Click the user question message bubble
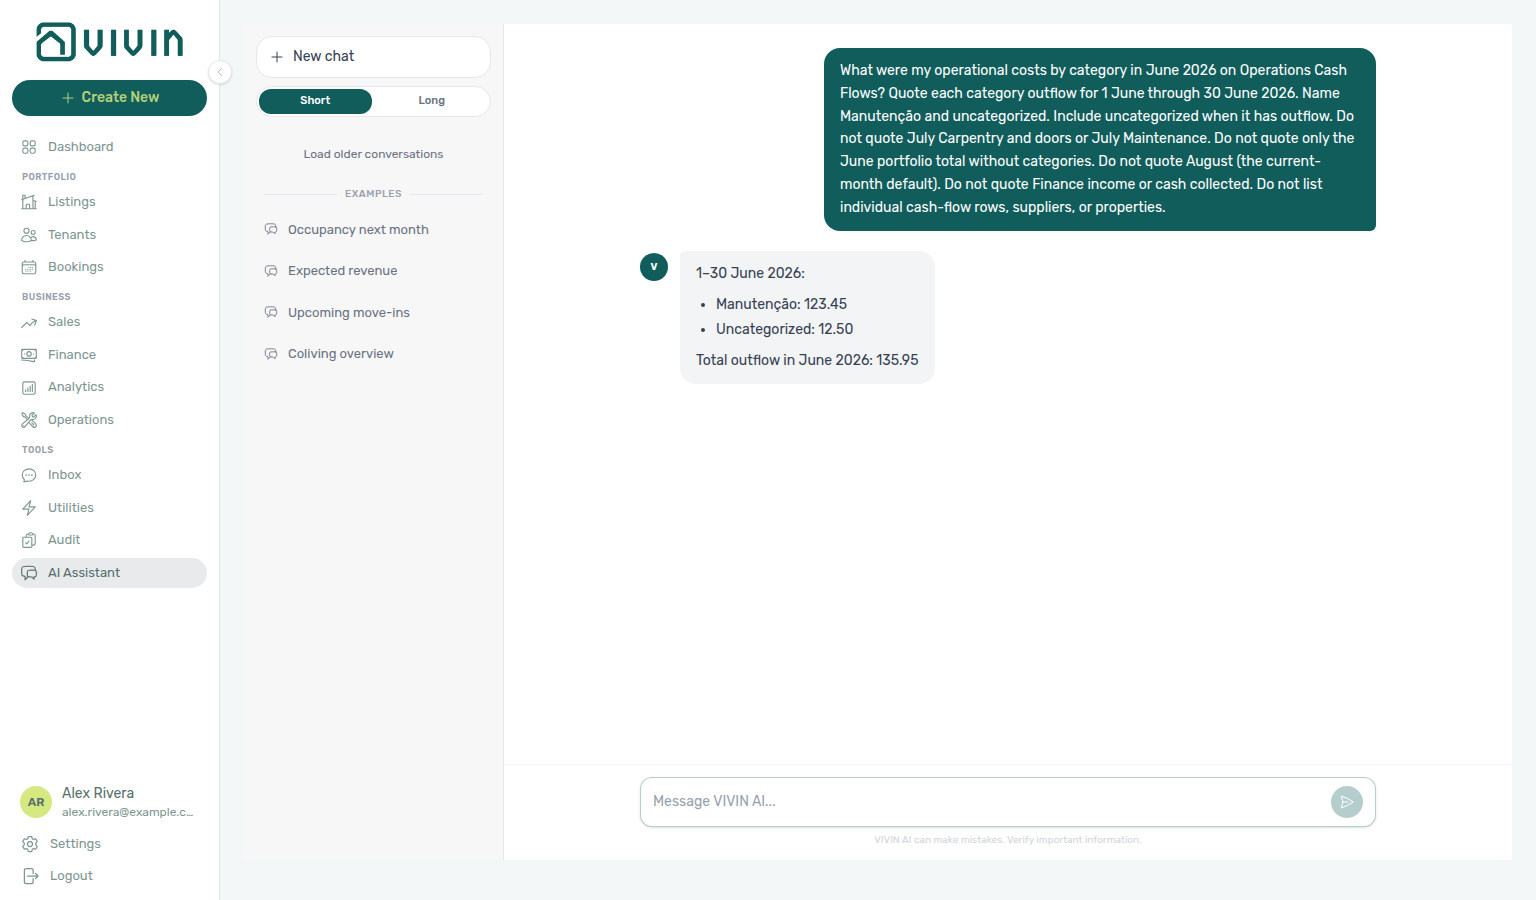This screenshot has height=900, width=1536. 1100,139
